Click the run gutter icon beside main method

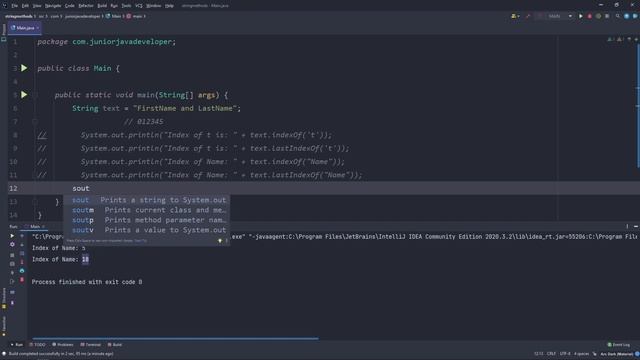(24, 95)
